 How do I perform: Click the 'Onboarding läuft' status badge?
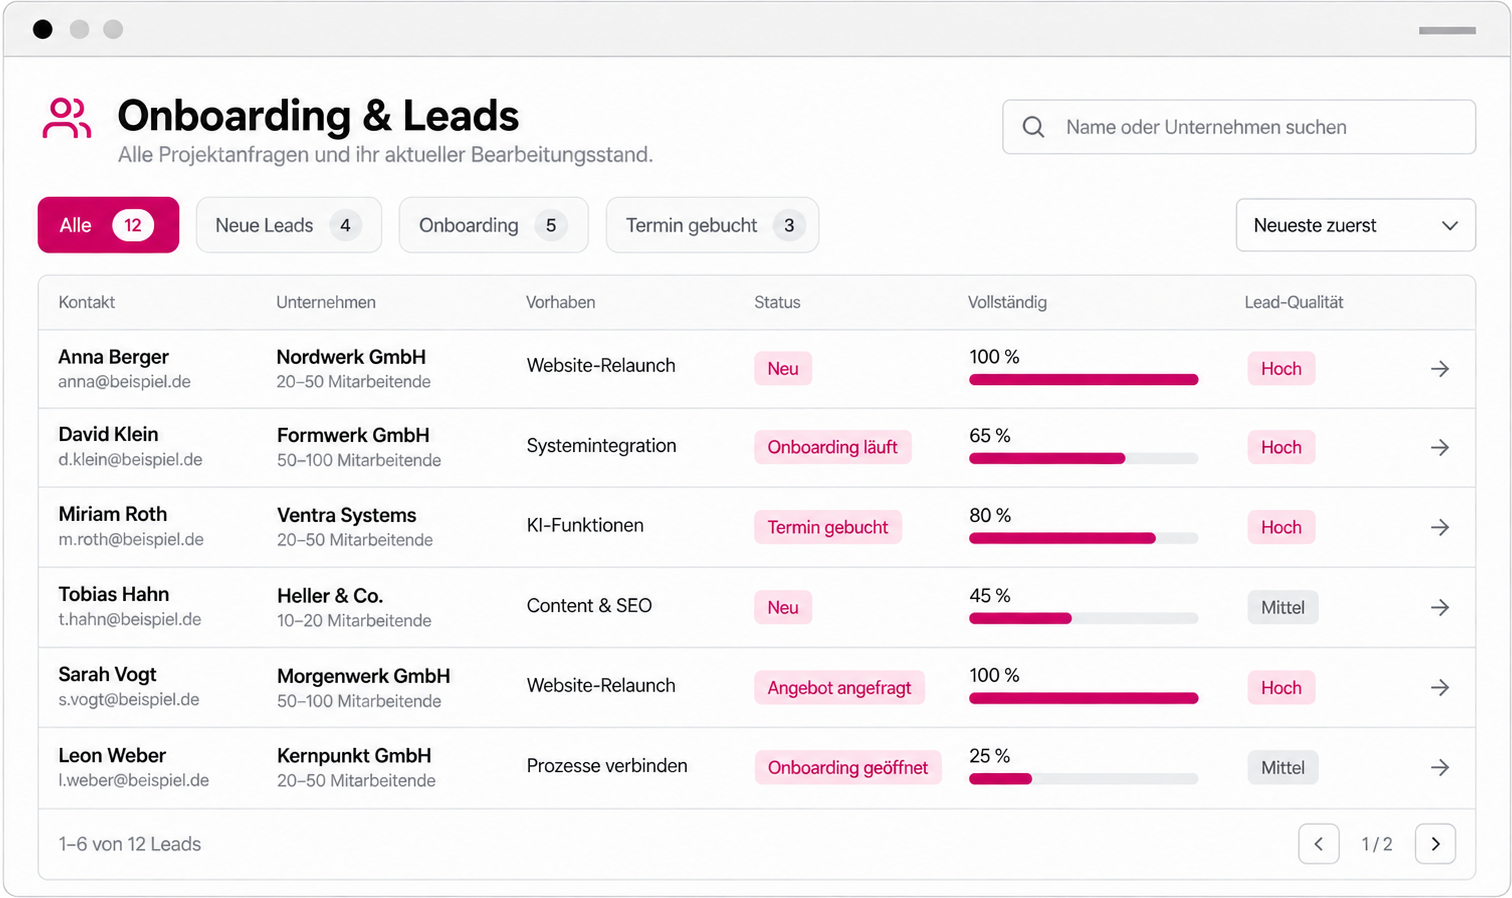[832, 447]
